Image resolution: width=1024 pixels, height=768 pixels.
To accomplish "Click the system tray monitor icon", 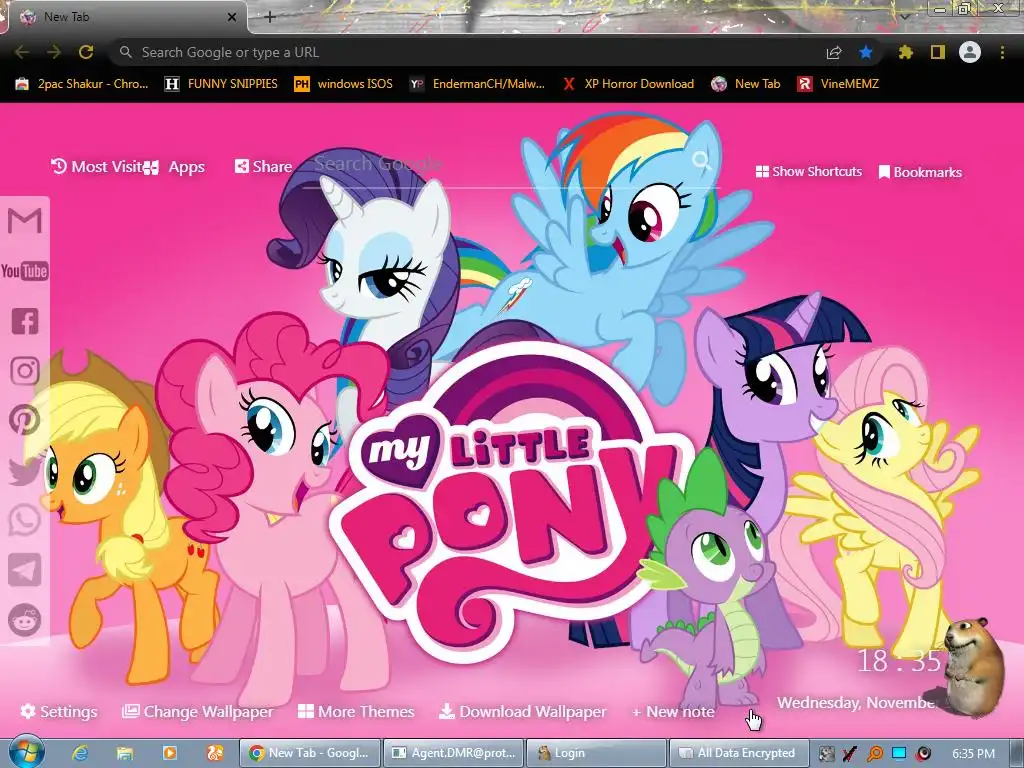I will point(899,754).
